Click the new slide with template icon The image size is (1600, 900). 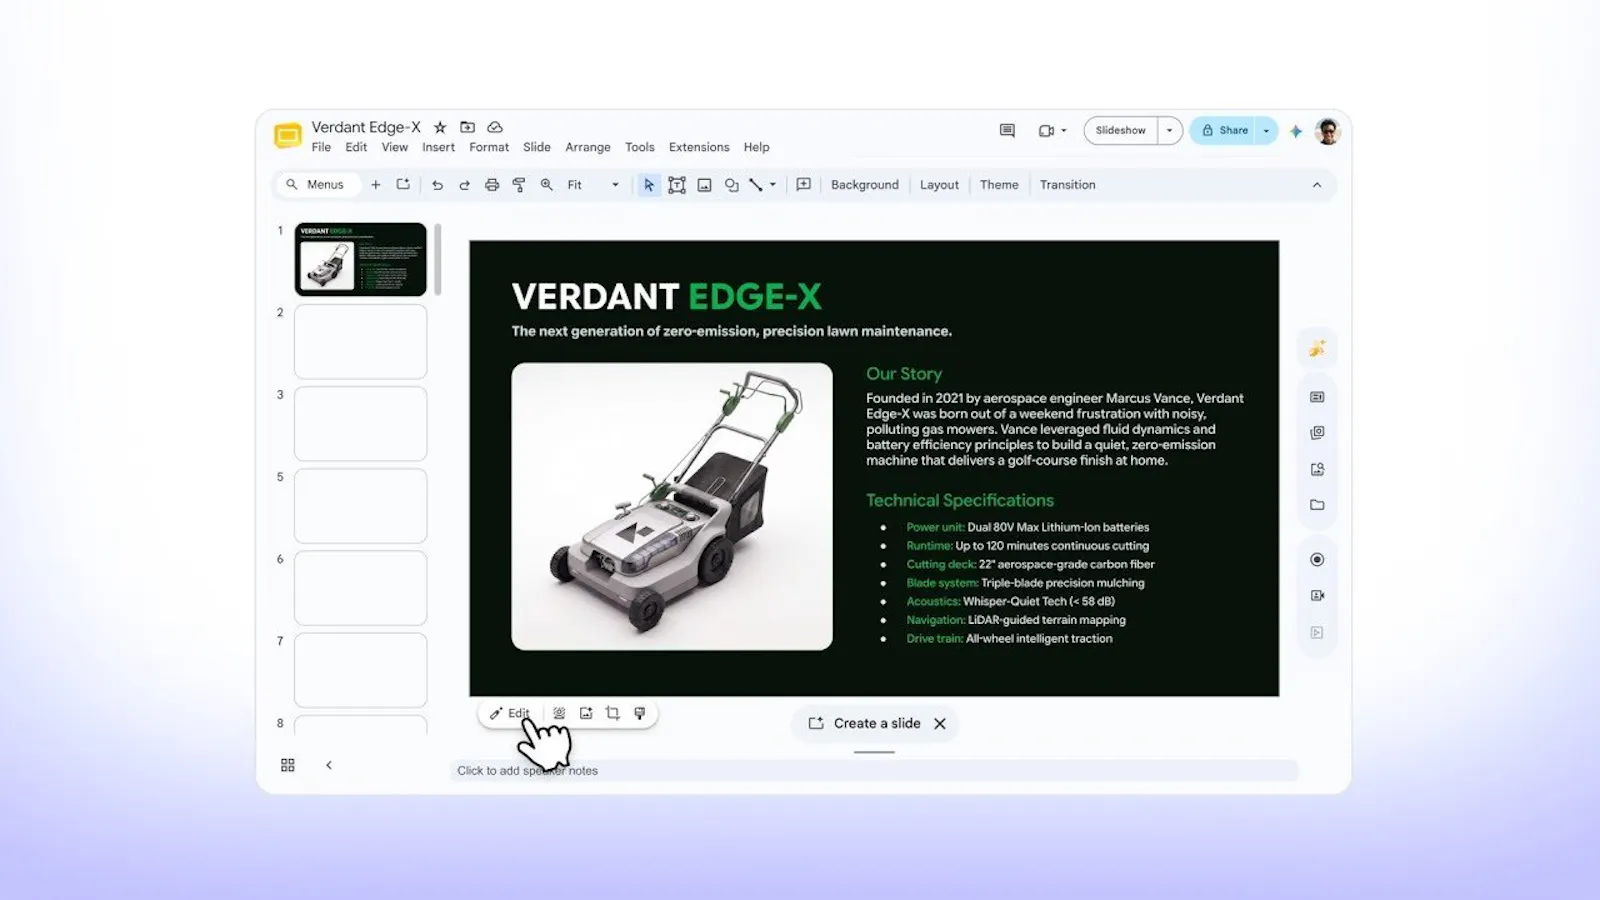click(x=403, y=184)
